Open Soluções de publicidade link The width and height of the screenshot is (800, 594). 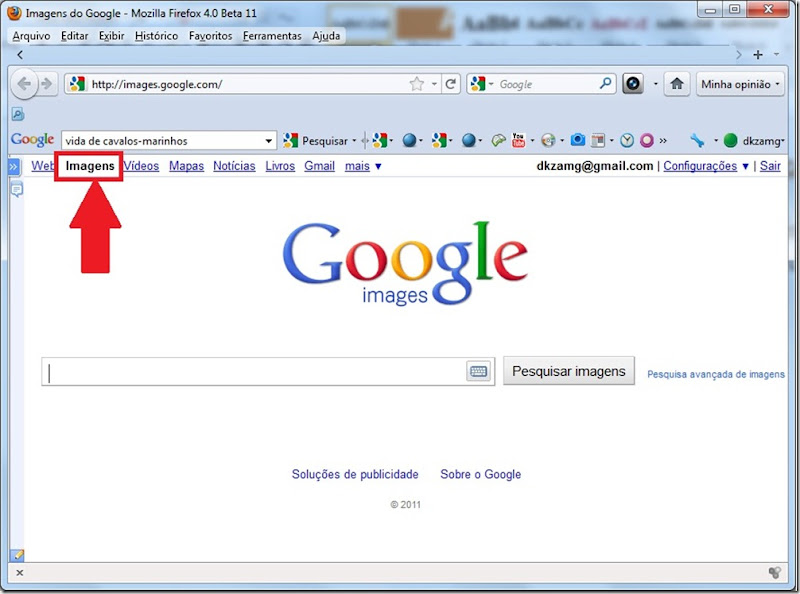[x=355, y=474]
